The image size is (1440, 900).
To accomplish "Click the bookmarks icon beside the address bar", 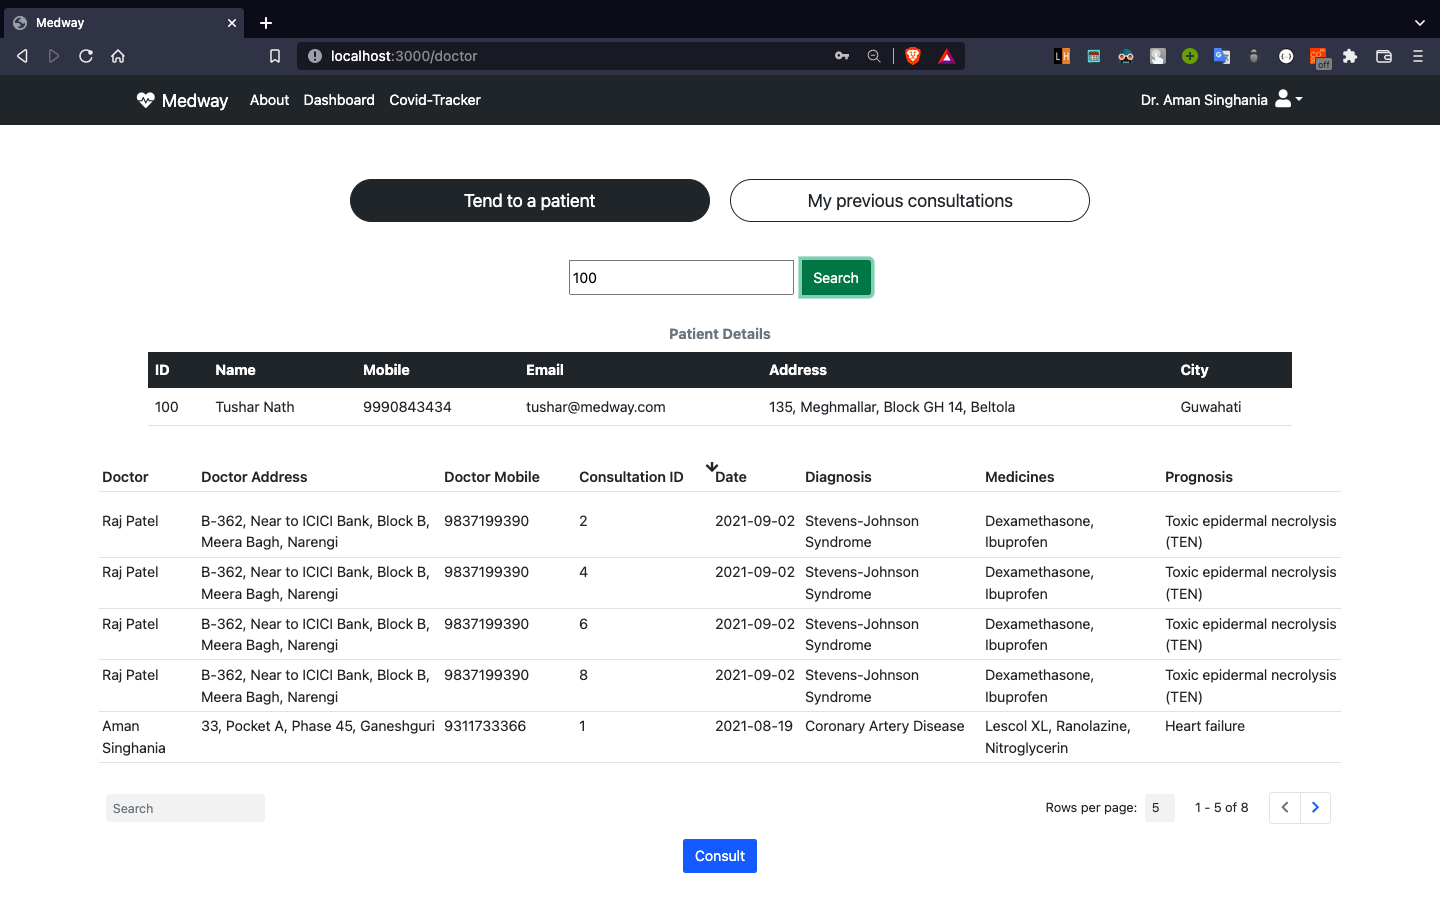I will (x=275, y=56).
